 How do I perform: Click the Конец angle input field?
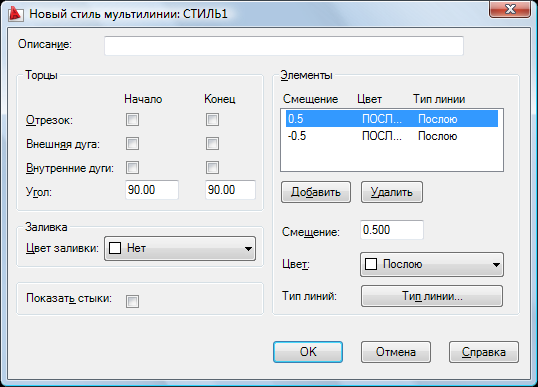pyautogui.click(x=230, y=190)
